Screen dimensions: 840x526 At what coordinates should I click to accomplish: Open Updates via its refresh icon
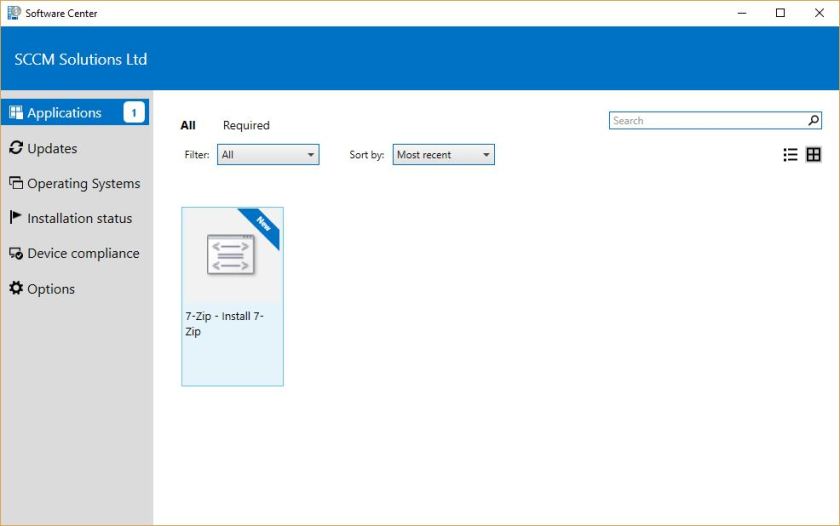click(16, 148)
